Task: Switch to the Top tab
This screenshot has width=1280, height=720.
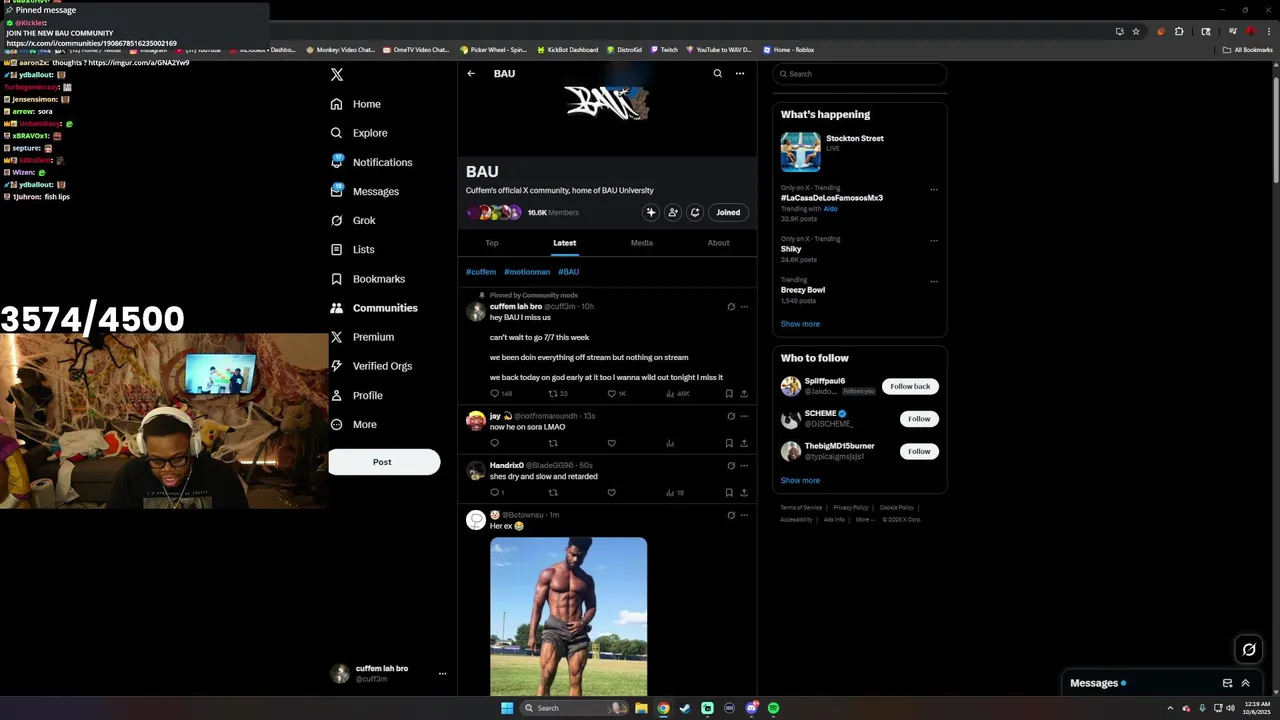Action: coord(492,243)
